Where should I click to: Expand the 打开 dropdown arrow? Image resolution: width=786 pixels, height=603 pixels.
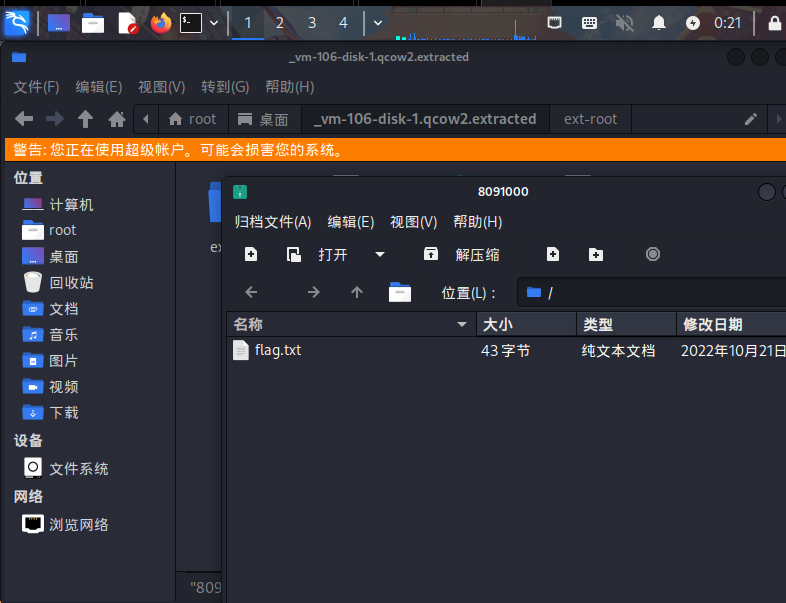380,254
